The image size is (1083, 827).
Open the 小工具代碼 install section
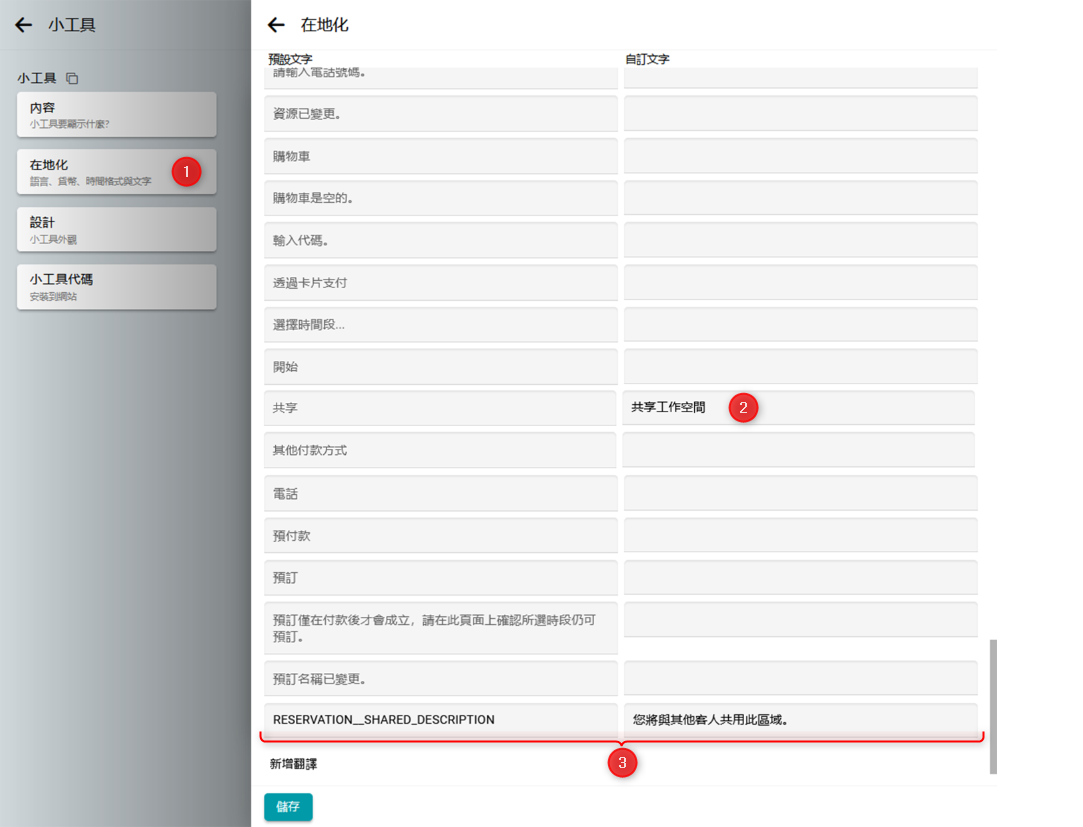[x=116, y=287]
